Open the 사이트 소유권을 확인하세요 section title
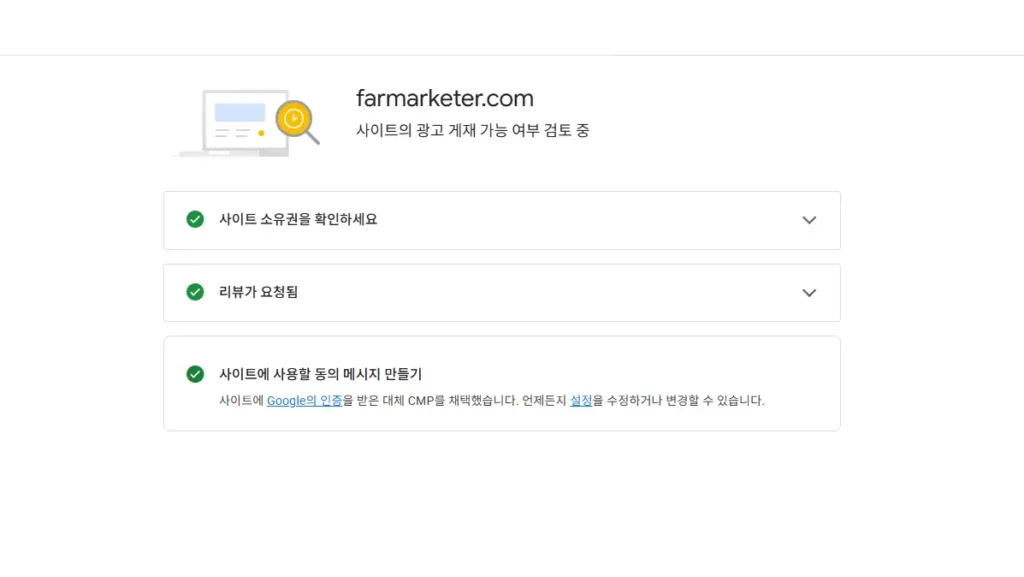 click(x=298, y=220)
